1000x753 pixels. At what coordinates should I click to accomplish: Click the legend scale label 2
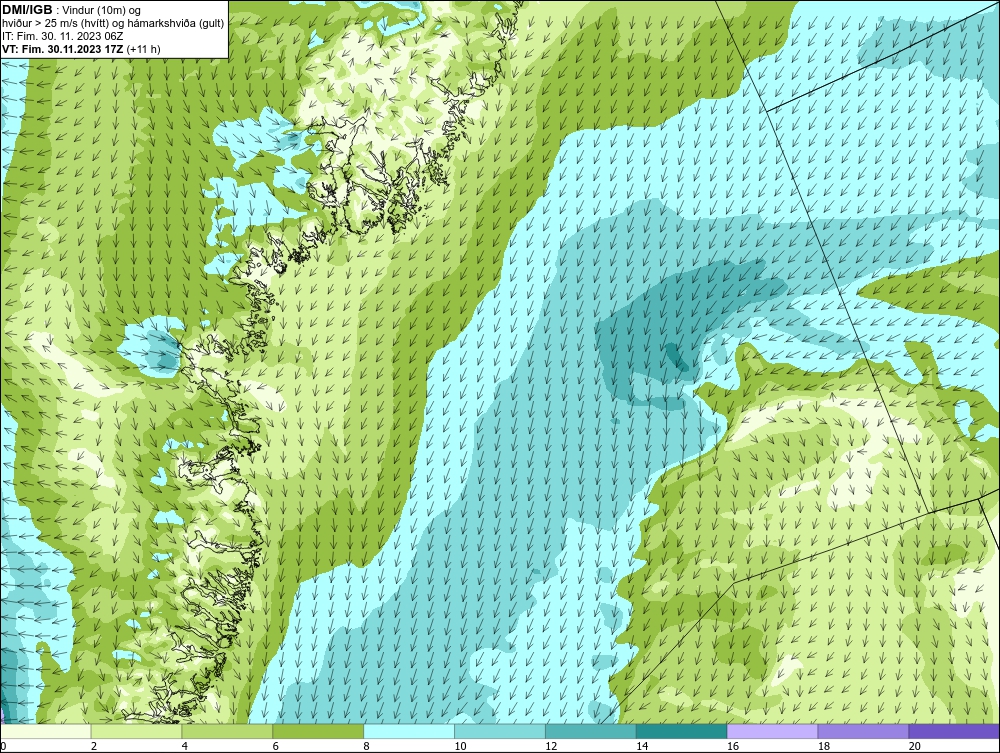94,746
